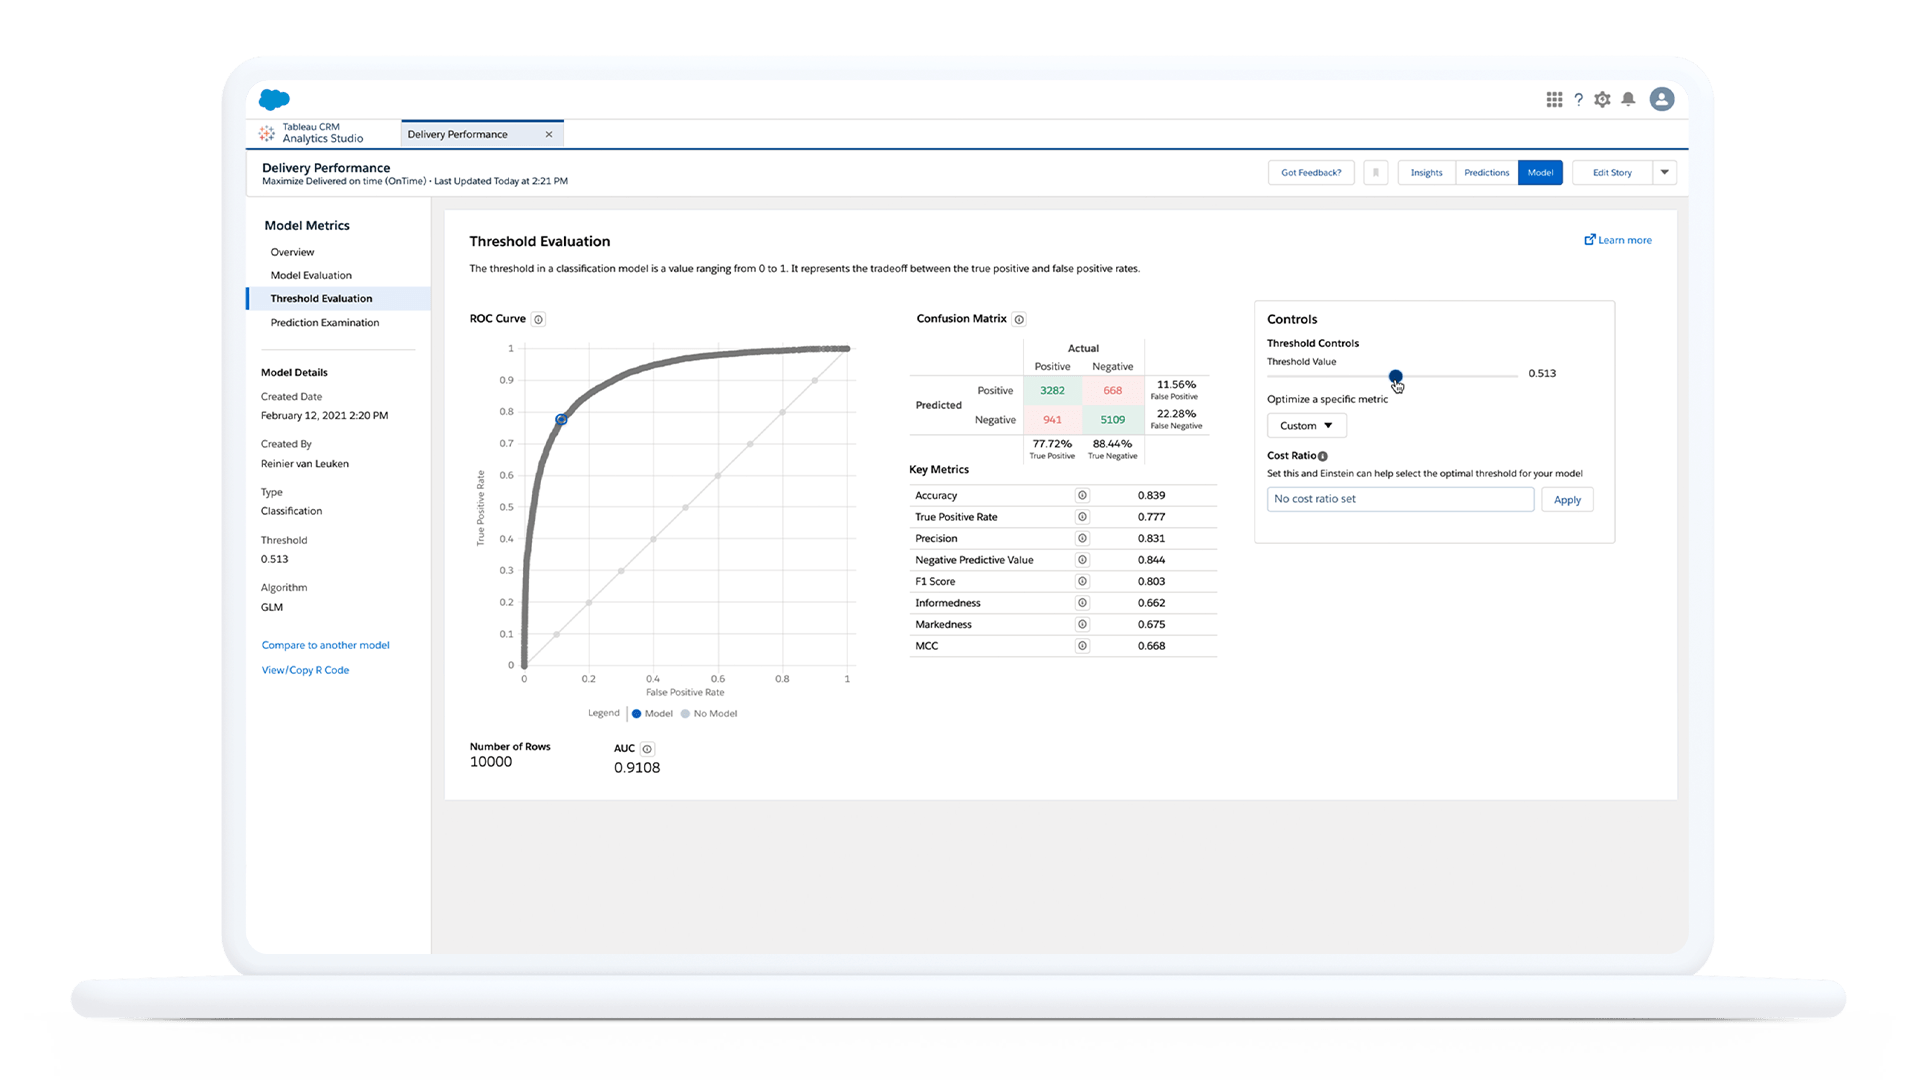Select the Prediction Examination menu item
This screenshot has height=1080, width=1920.
(x=324, y=322)
